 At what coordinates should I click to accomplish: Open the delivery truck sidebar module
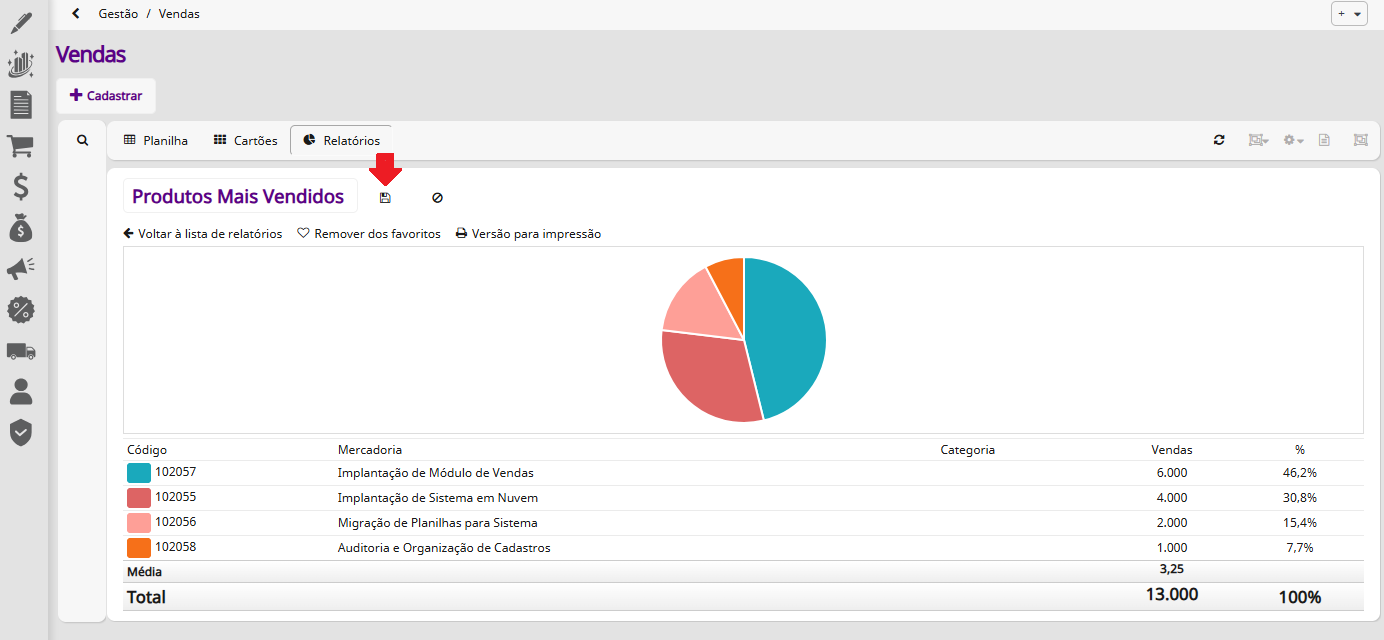click(21, 351)
